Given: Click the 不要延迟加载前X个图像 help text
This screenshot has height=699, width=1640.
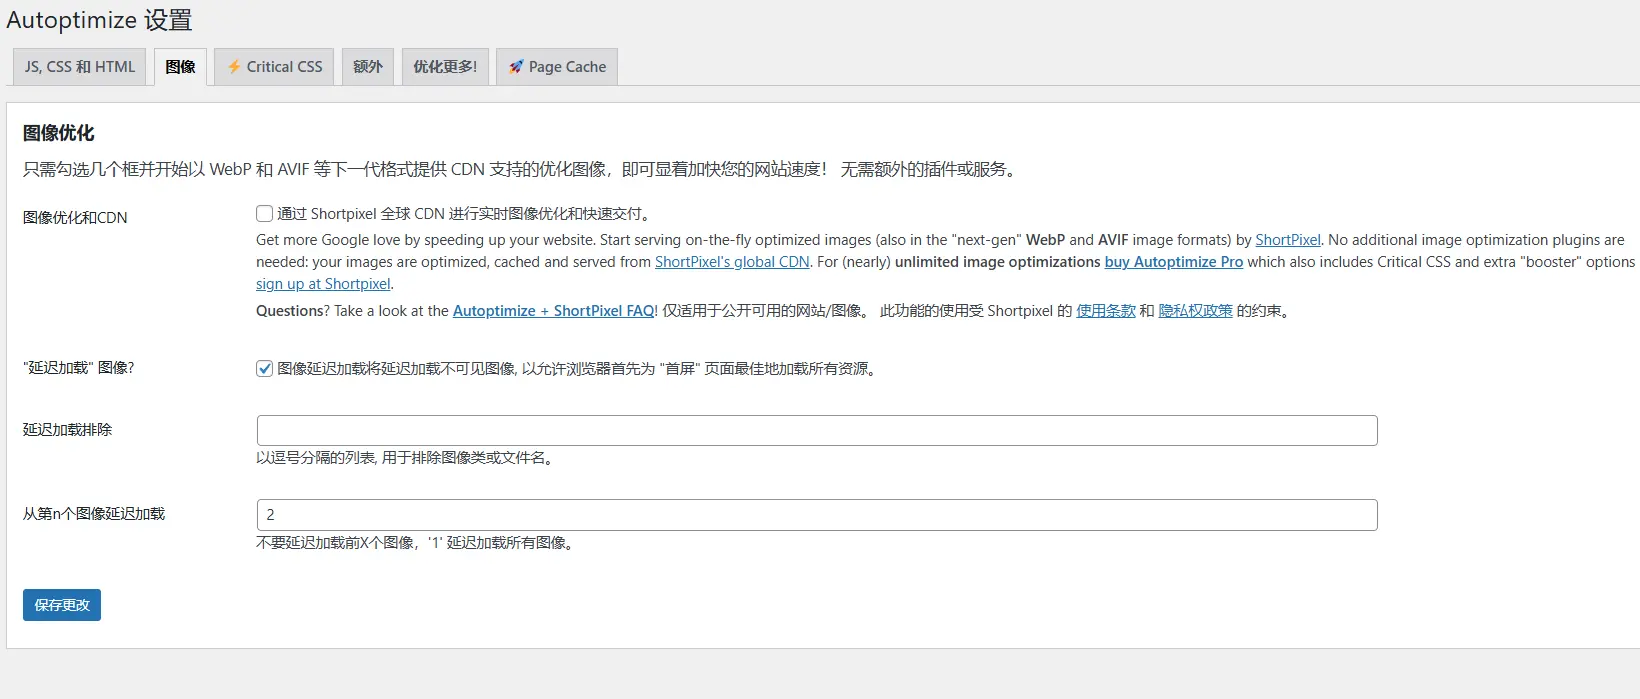Looking at the screenshot, I should pos(416,543).
